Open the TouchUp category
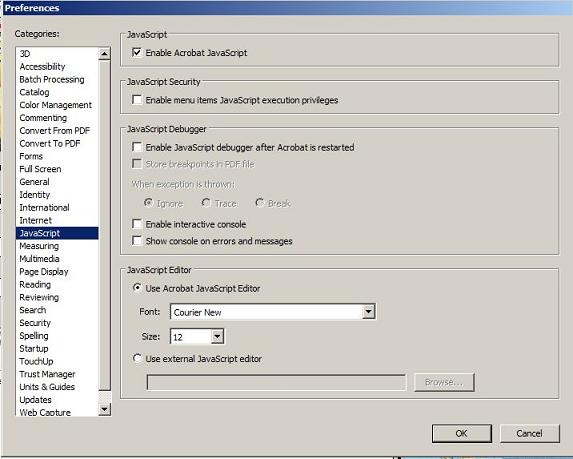 point(57,361)
